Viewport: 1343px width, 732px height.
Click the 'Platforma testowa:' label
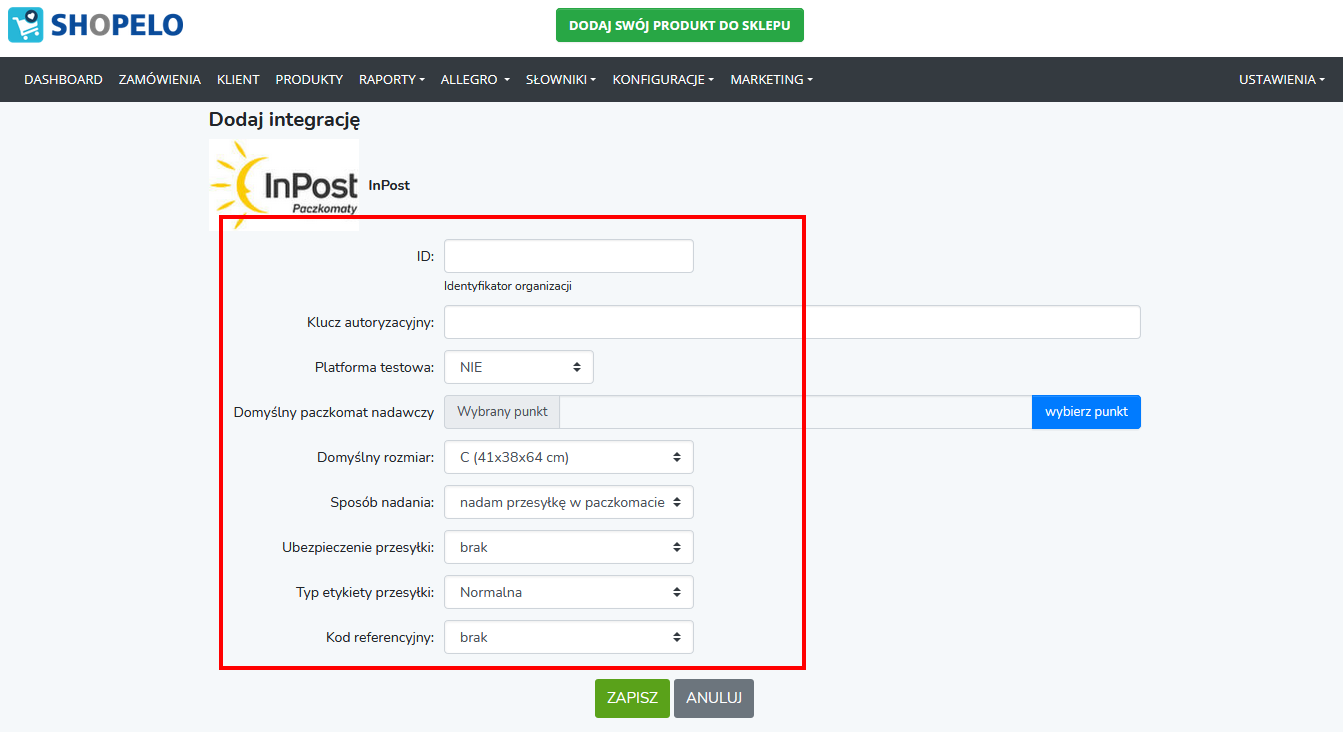pyautogui.click(x=374, y=367)
